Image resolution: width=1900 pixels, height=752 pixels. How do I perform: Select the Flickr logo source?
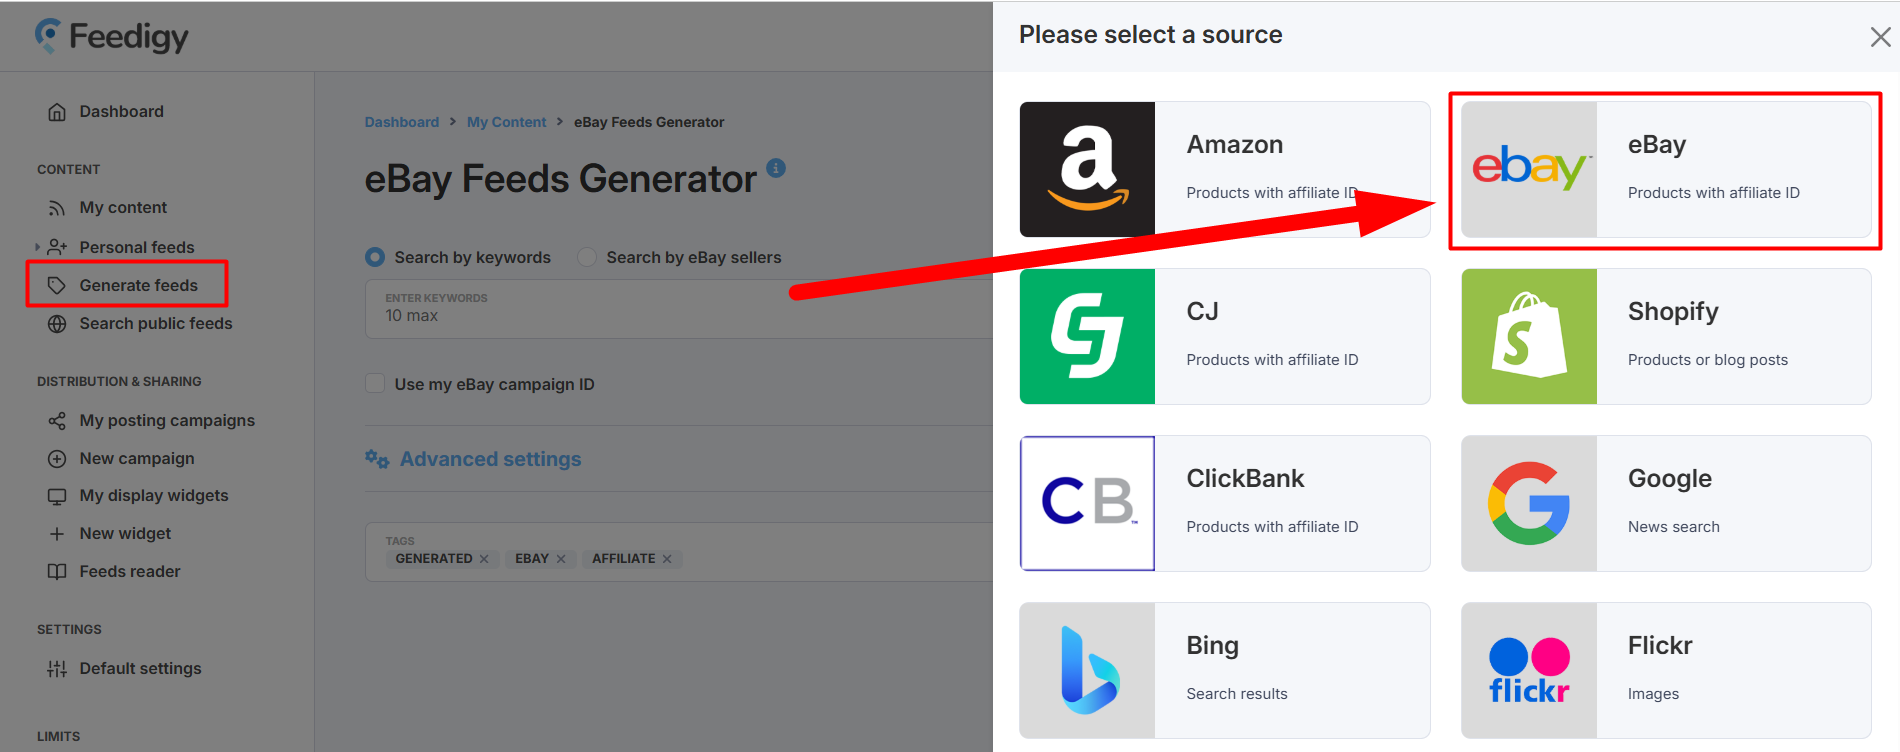pyautogui.click(x=1528, y=670)
